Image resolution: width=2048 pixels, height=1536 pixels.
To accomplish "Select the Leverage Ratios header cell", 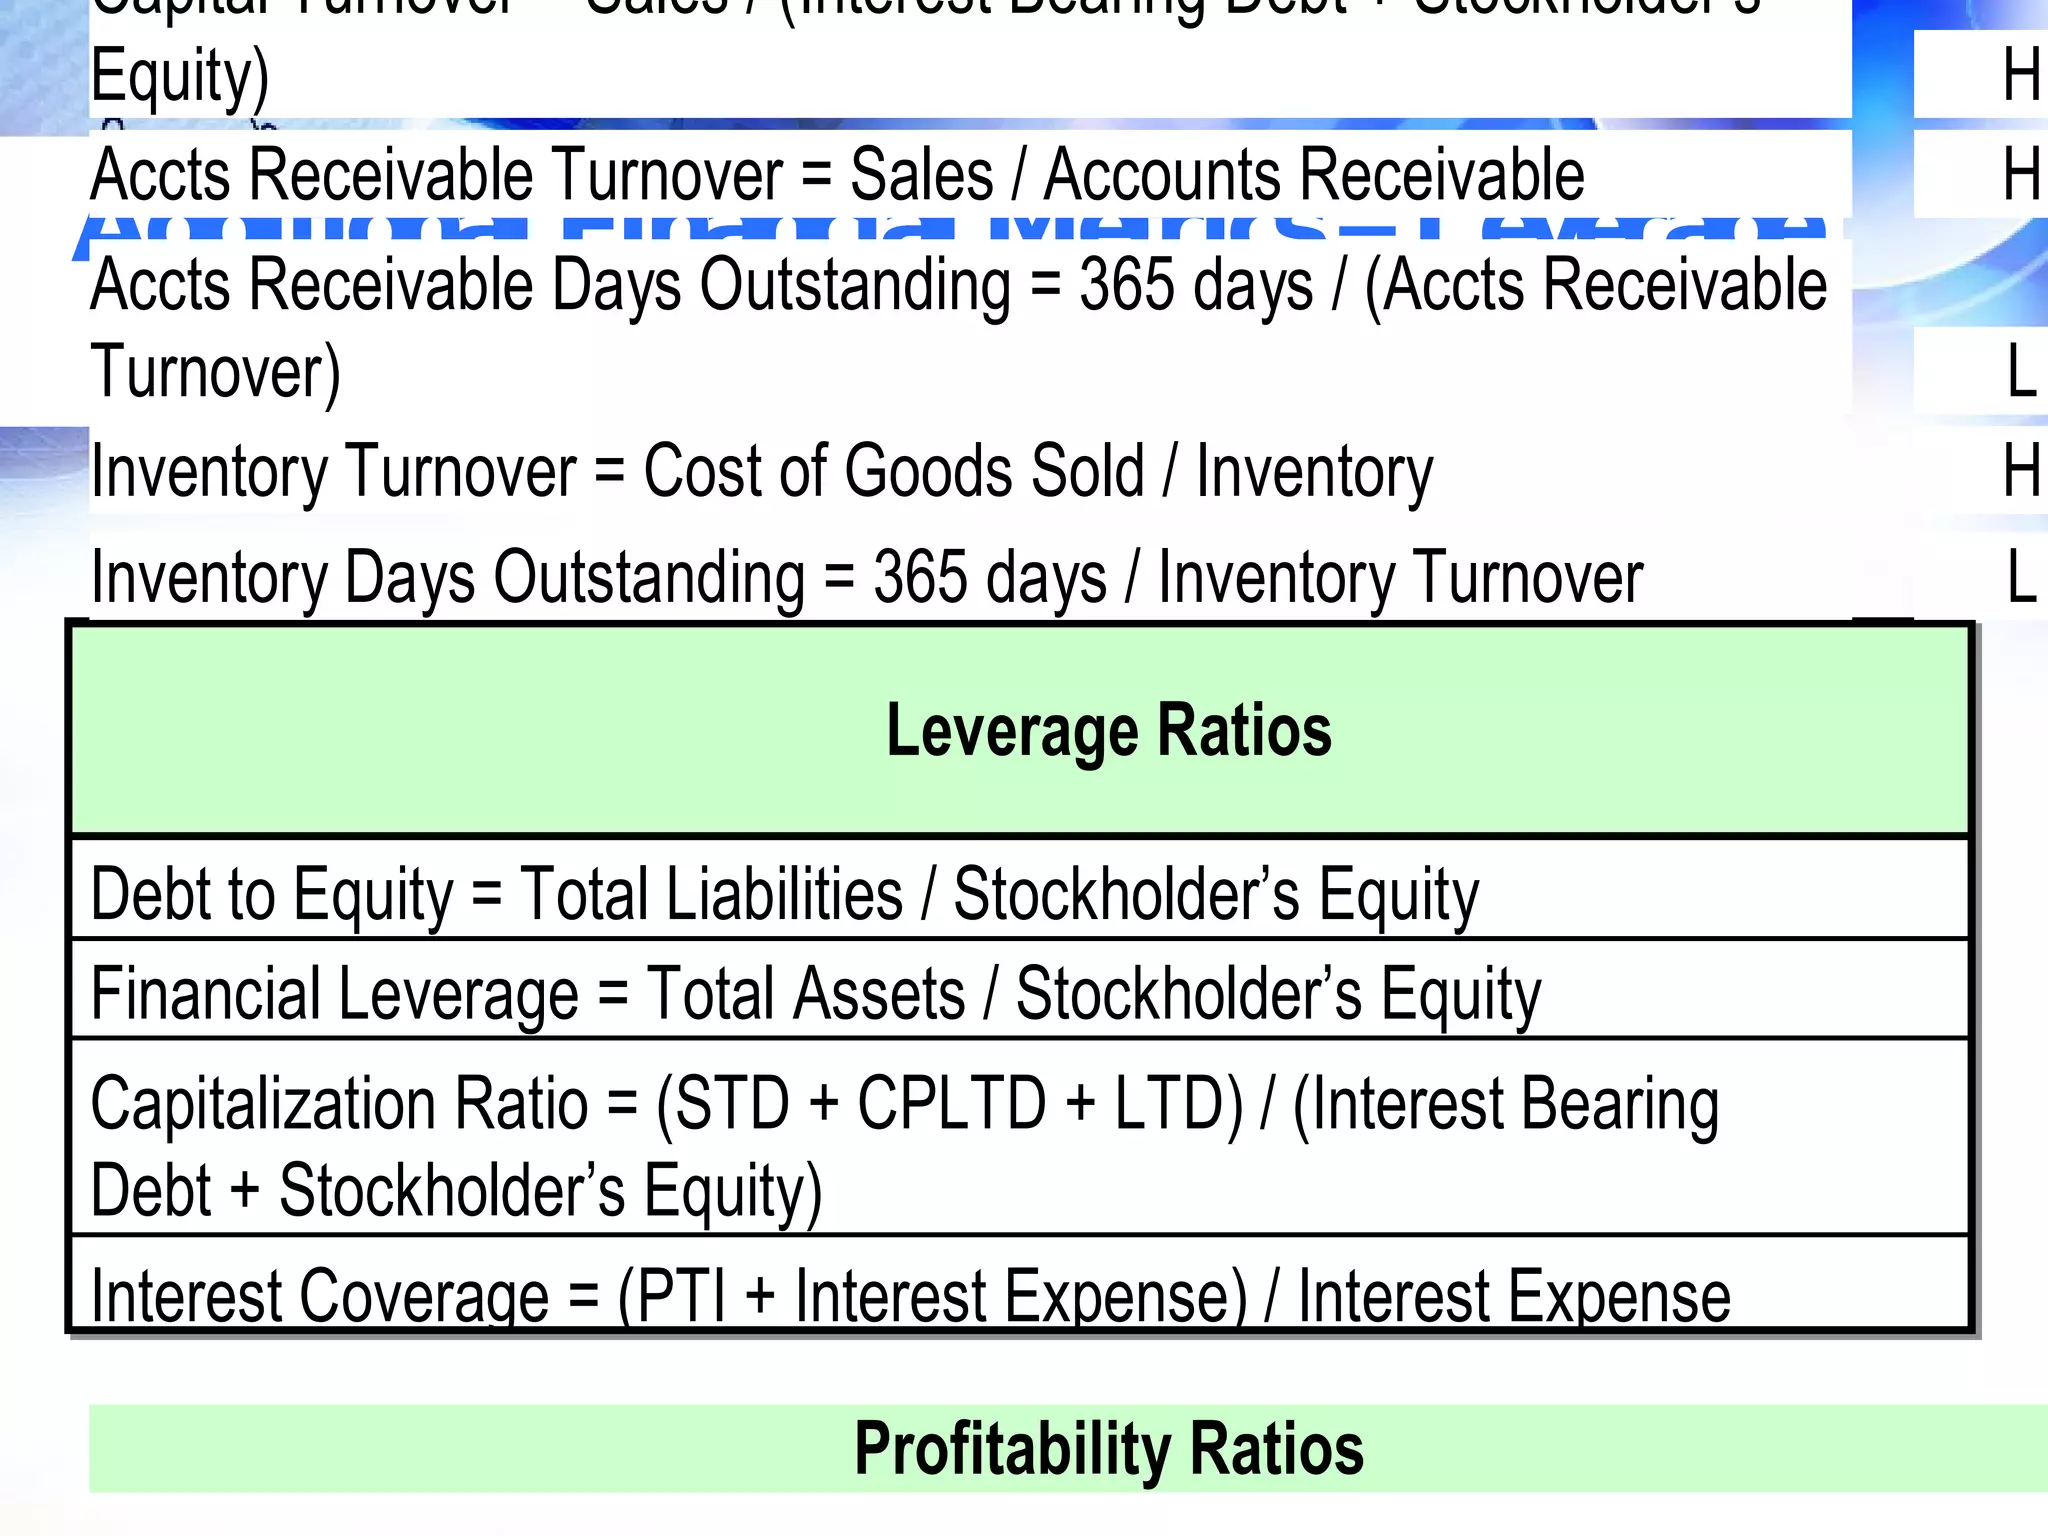I will click(x=1020, y=730).
